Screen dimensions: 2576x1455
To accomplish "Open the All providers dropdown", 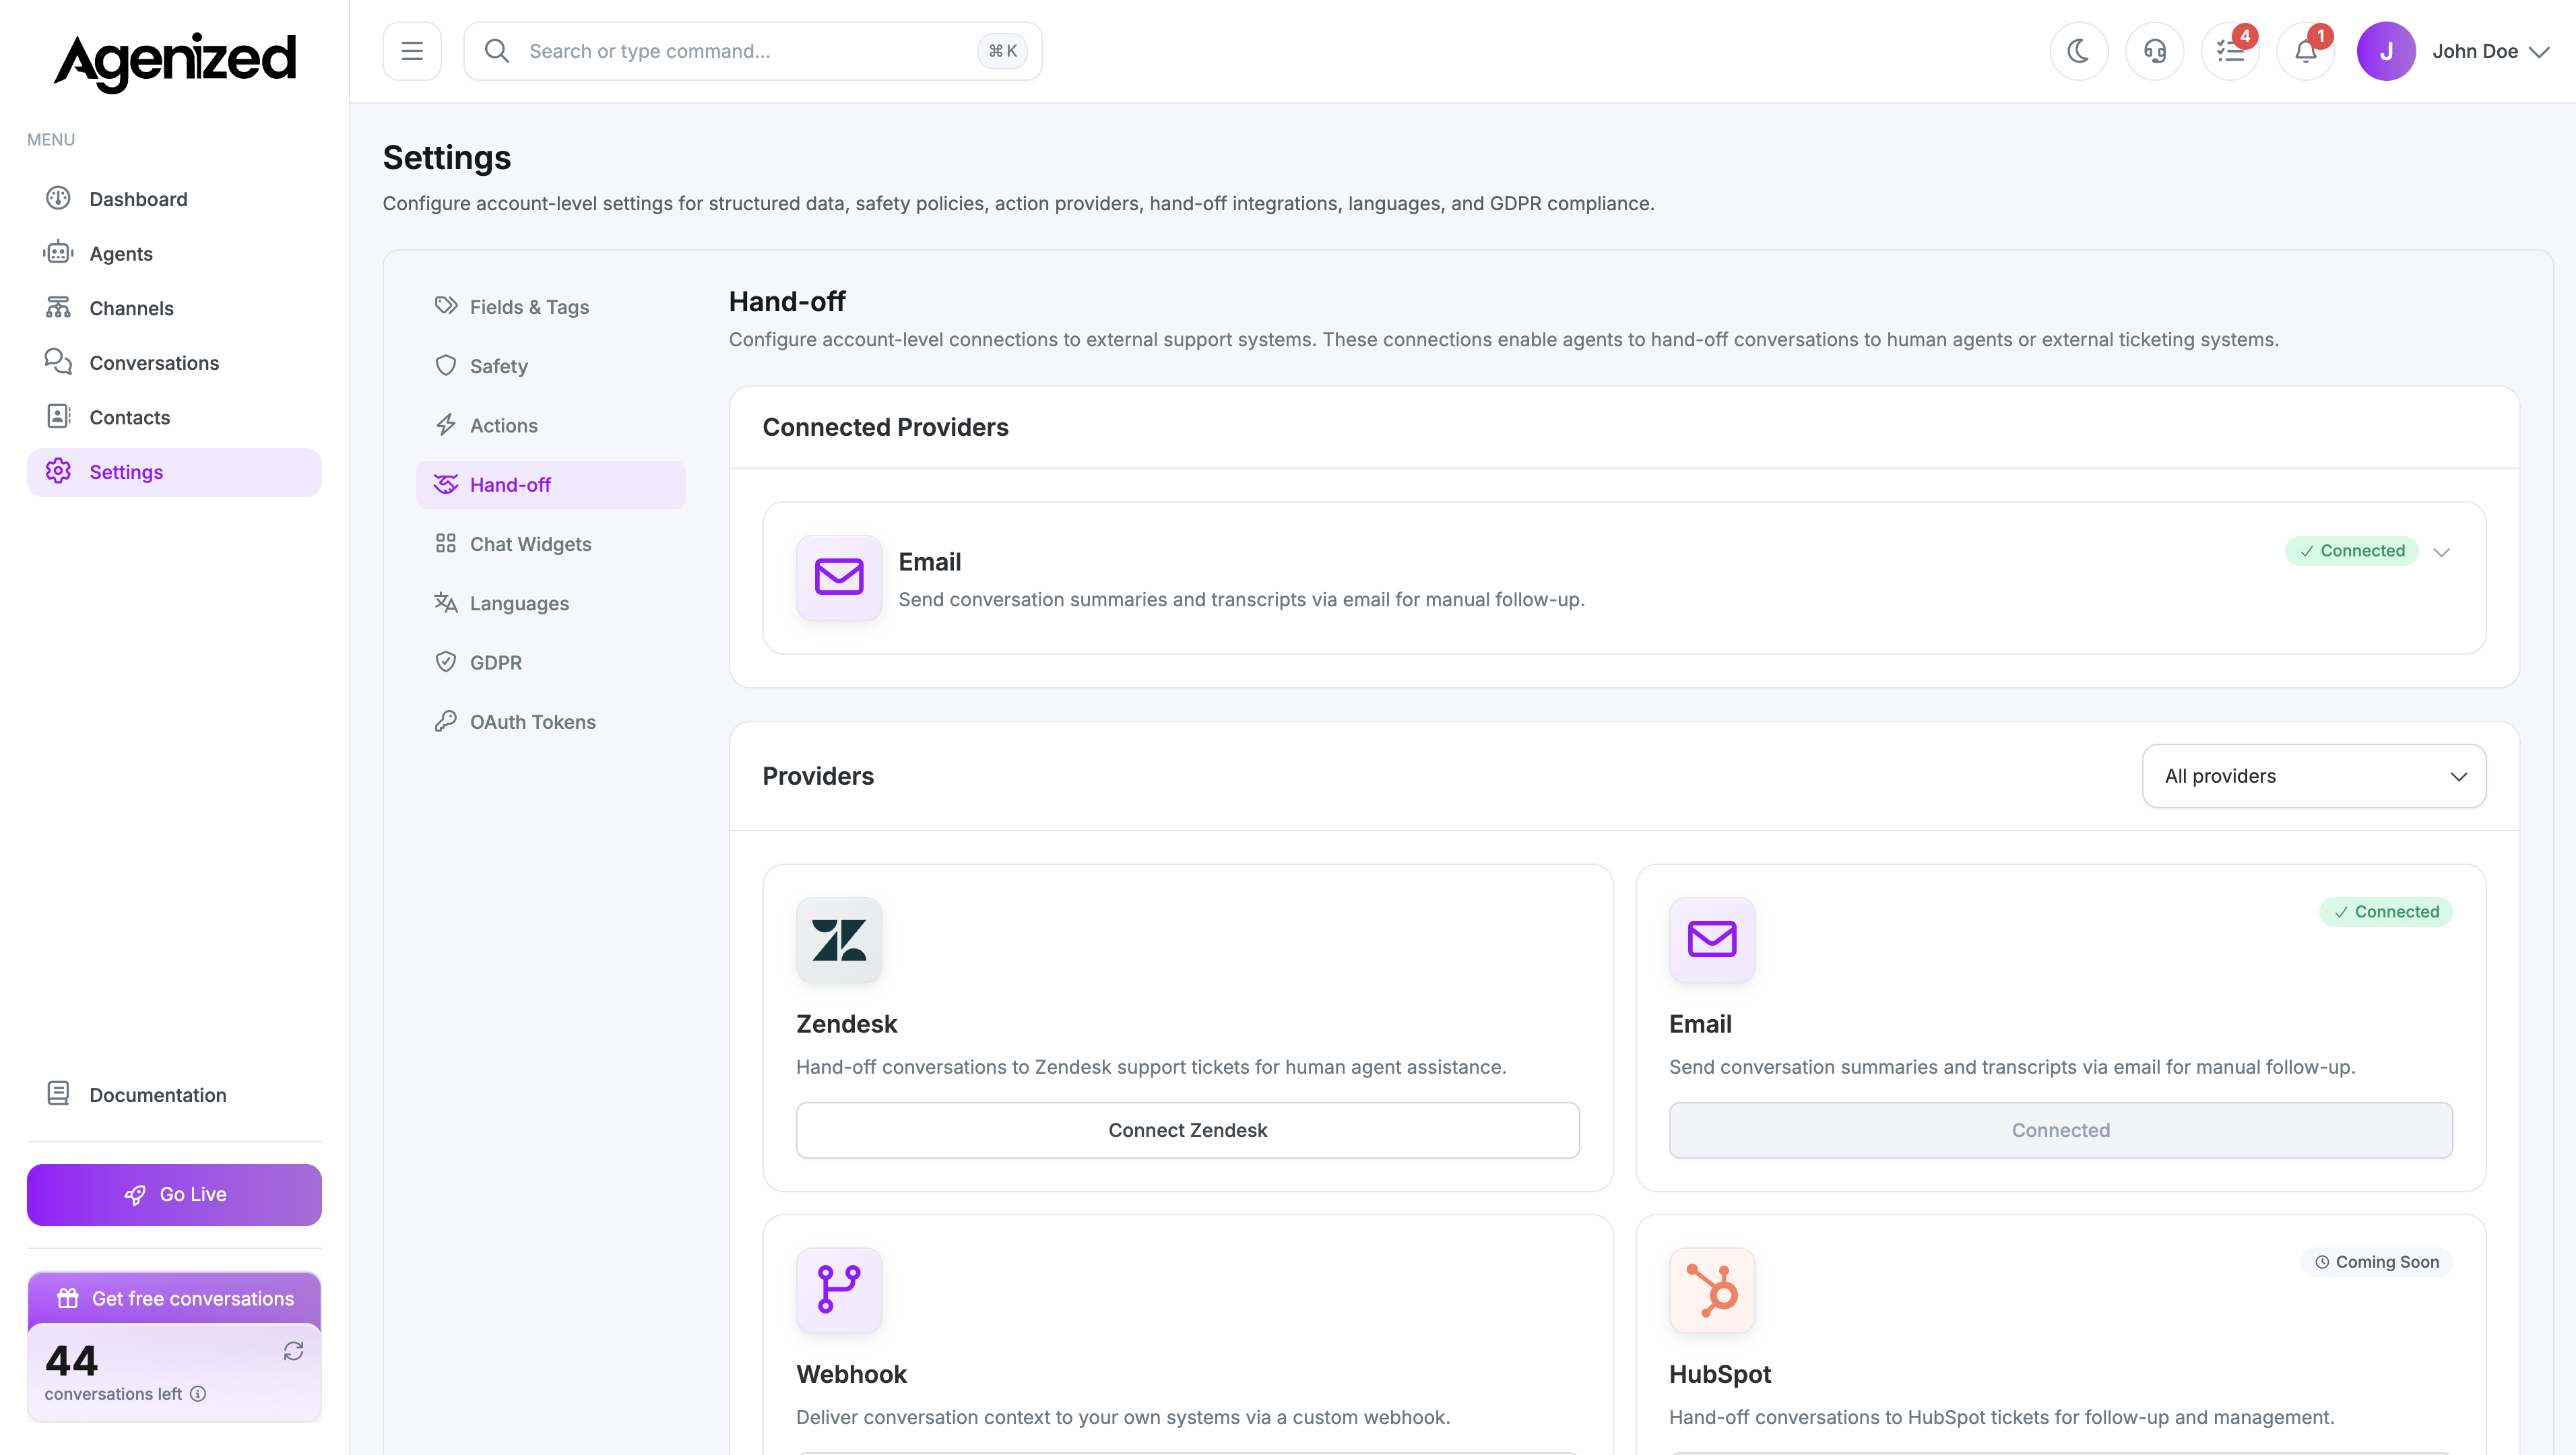I will click(x=2314, y=776).
